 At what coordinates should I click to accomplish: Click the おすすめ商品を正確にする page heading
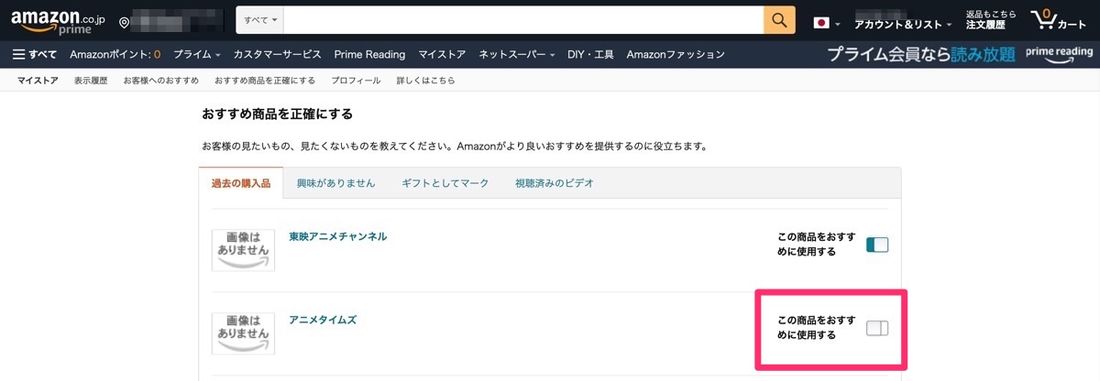[x=276, y=113]
